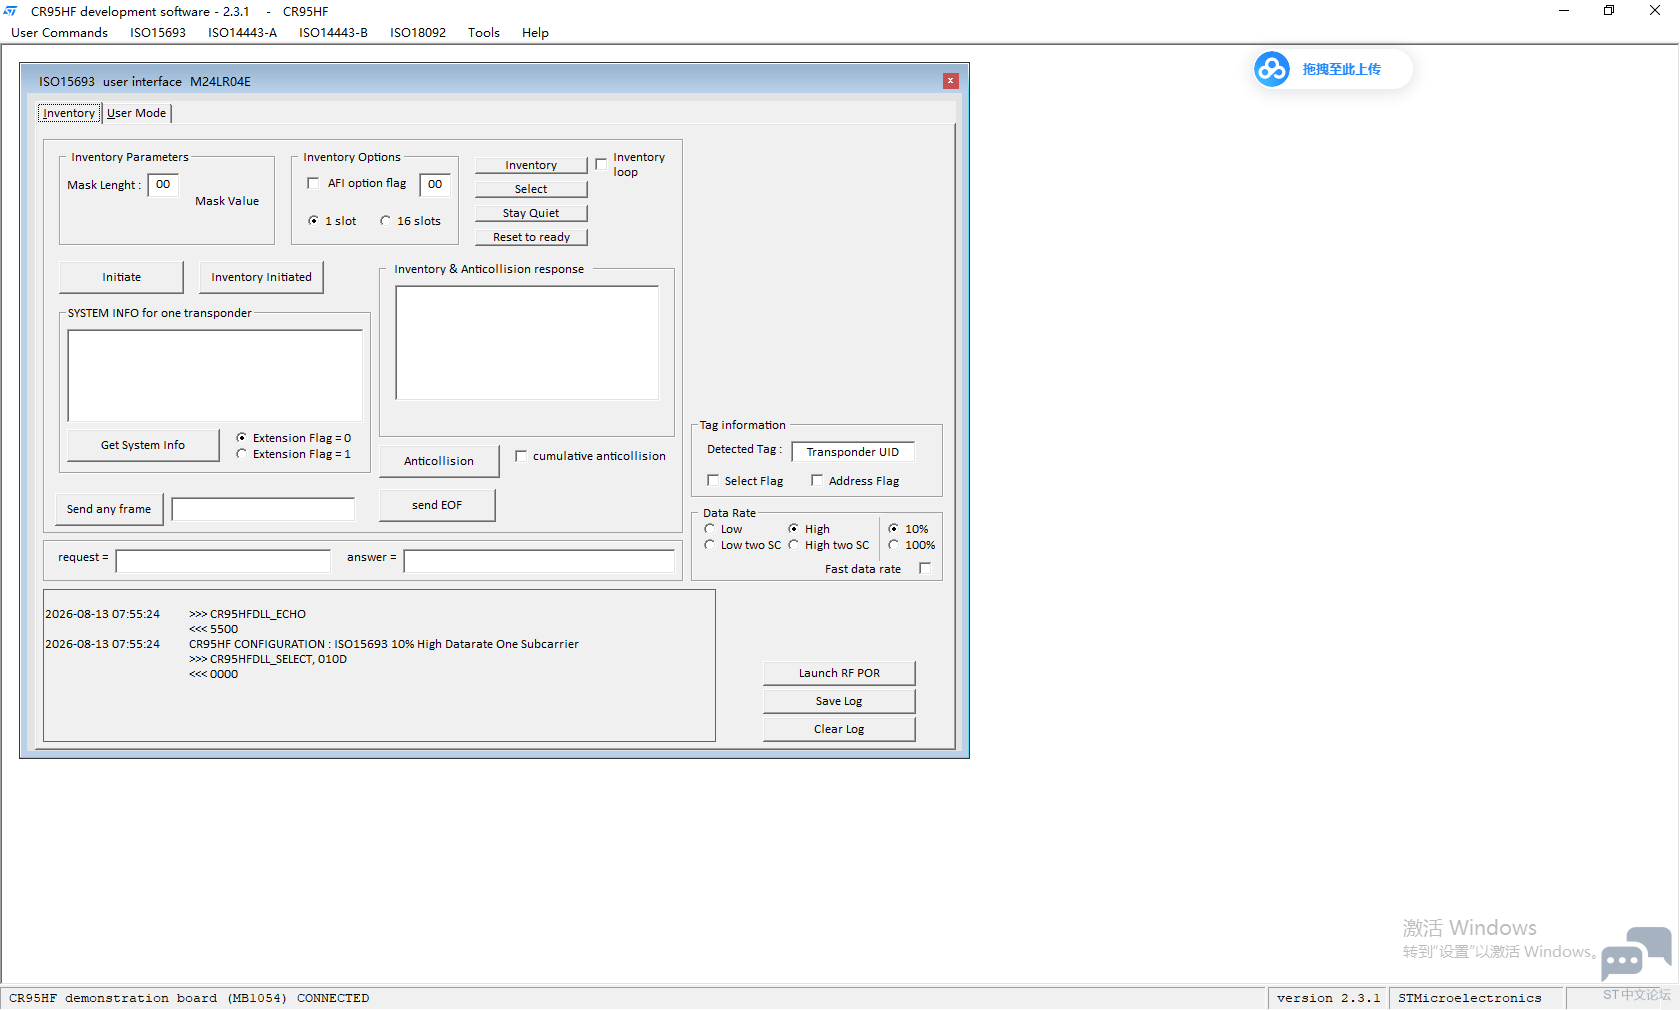Open the ISO14443-B menu
Screen dimensions: 1680x1010
coord(333,33)
